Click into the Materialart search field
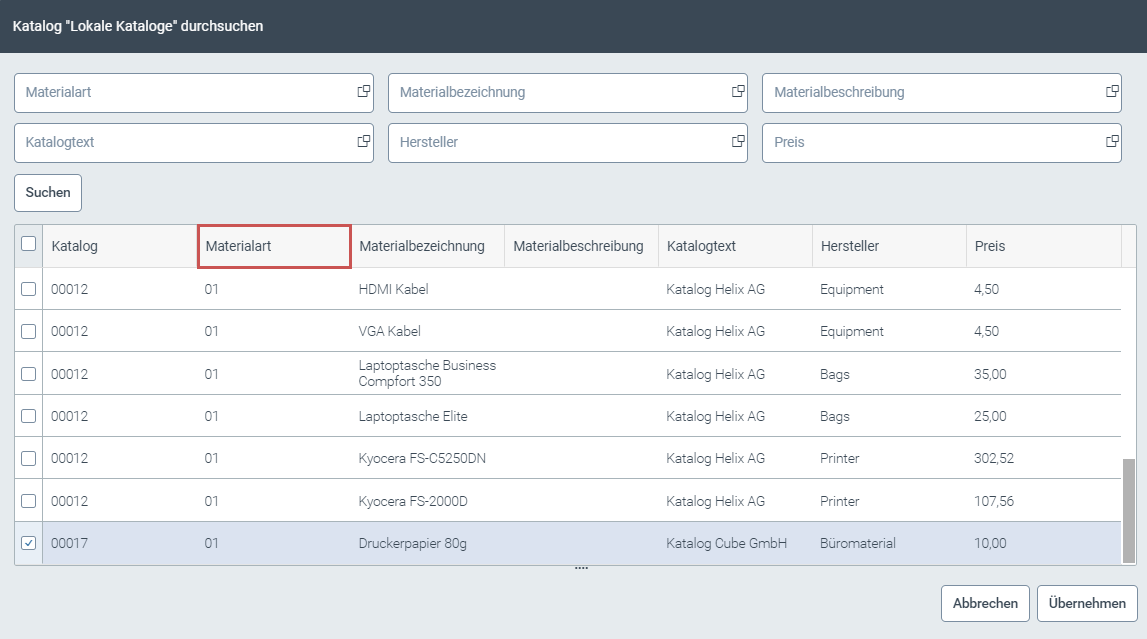 coord(150,92)
